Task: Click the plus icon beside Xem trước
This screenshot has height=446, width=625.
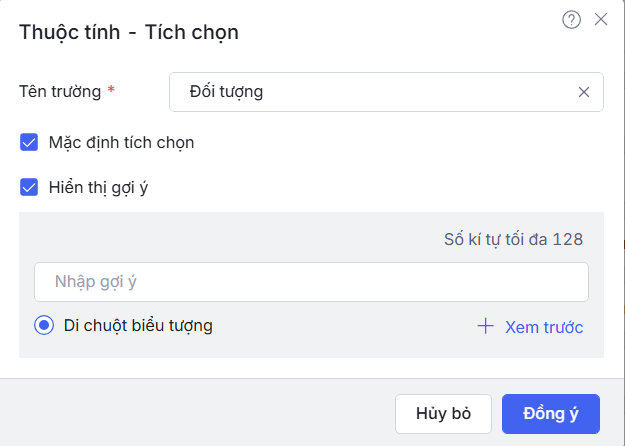Action: (x=486, y=326)
